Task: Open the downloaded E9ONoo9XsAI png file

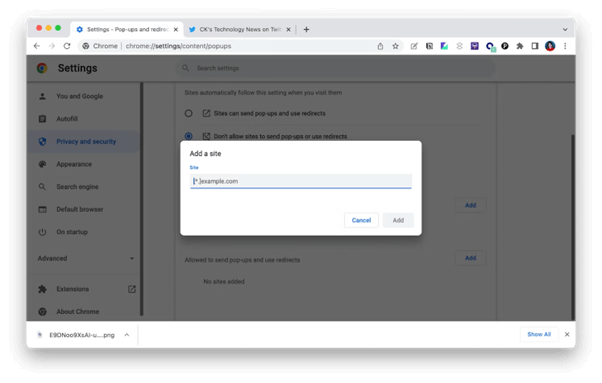Action: [81, 335]
